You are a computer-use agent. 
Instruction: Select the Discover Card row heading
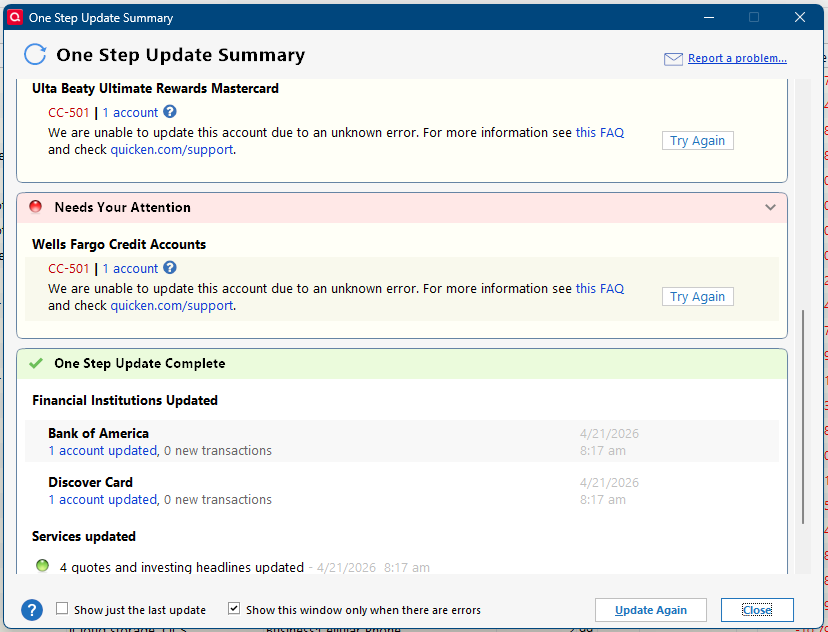[x=90, y=482]
